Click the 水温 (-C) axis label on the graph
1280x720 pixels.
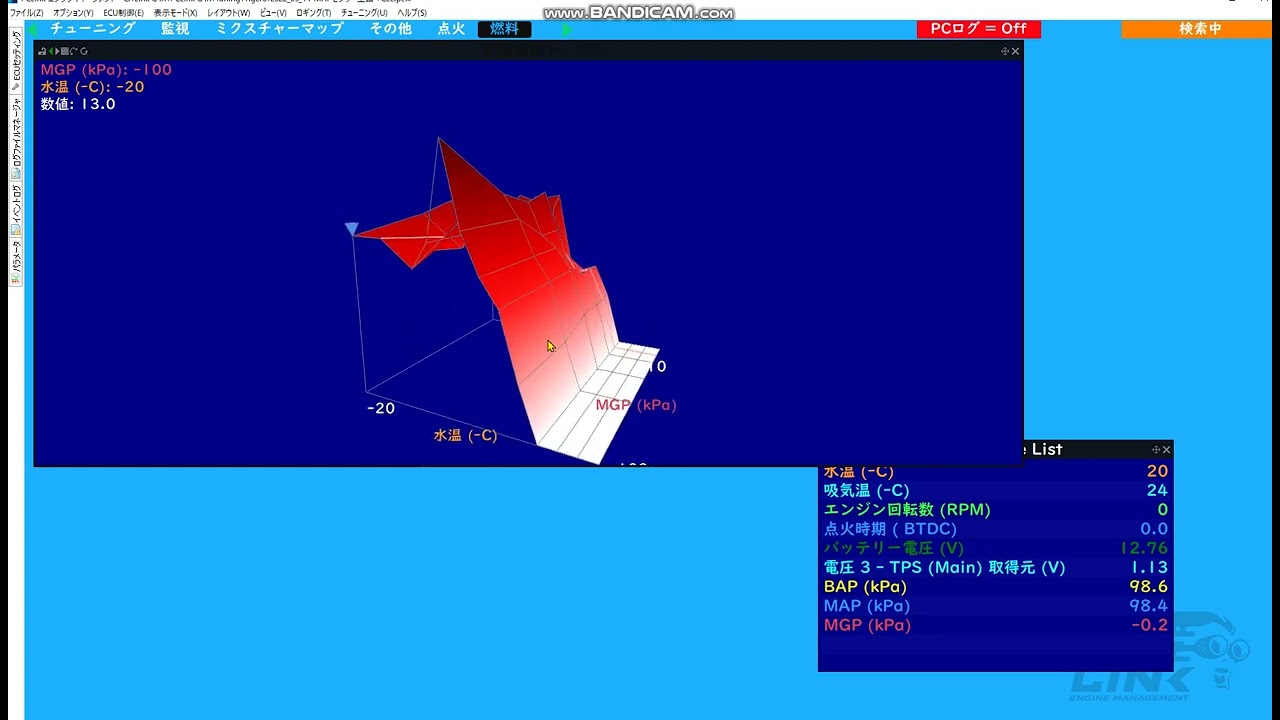[465, 435]
